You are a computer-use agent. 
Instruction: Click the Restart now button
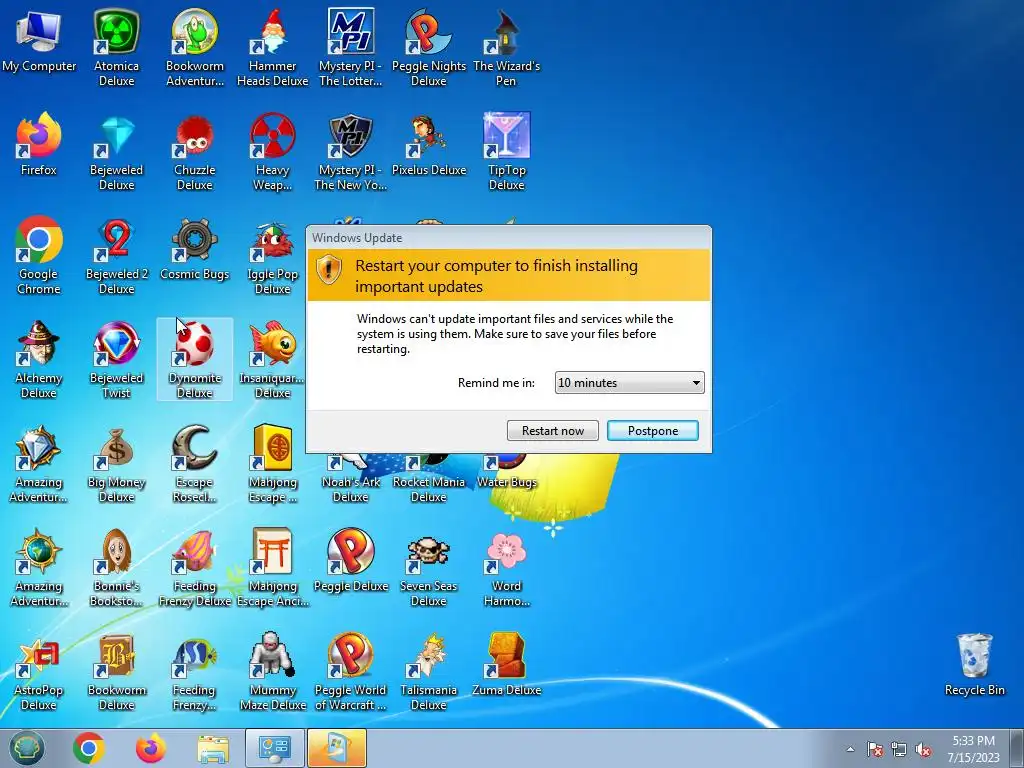(x=552, y=430)
